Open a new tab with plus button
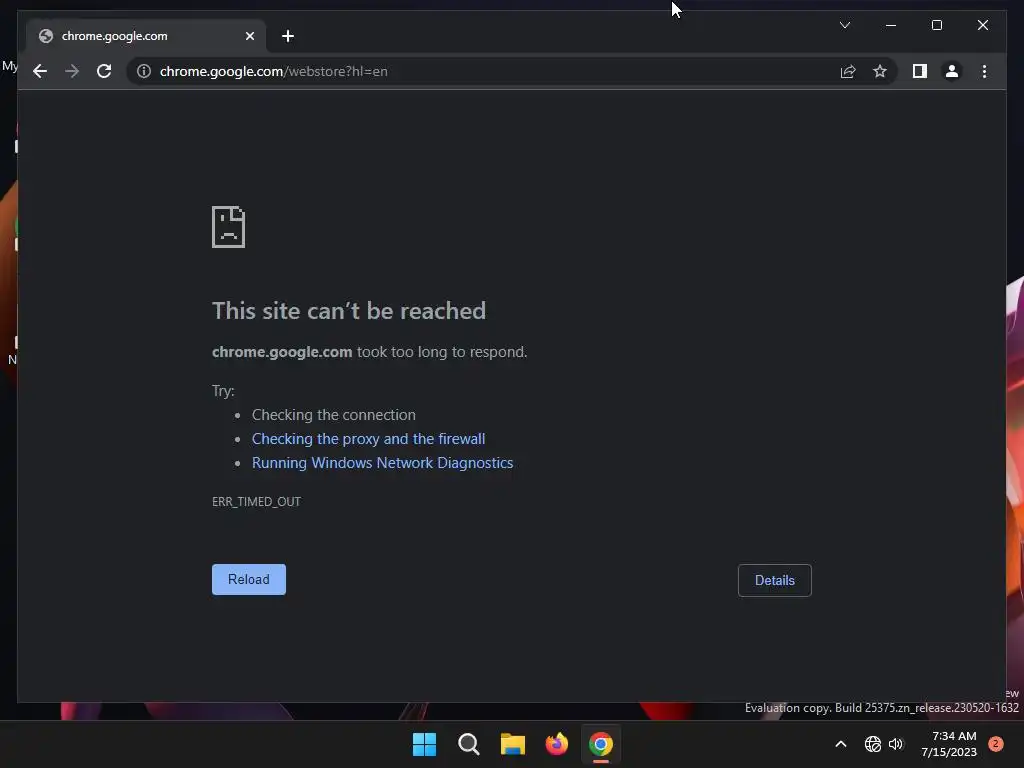Viewport: 1024px width, 768px height. click(x=288, y=36)
